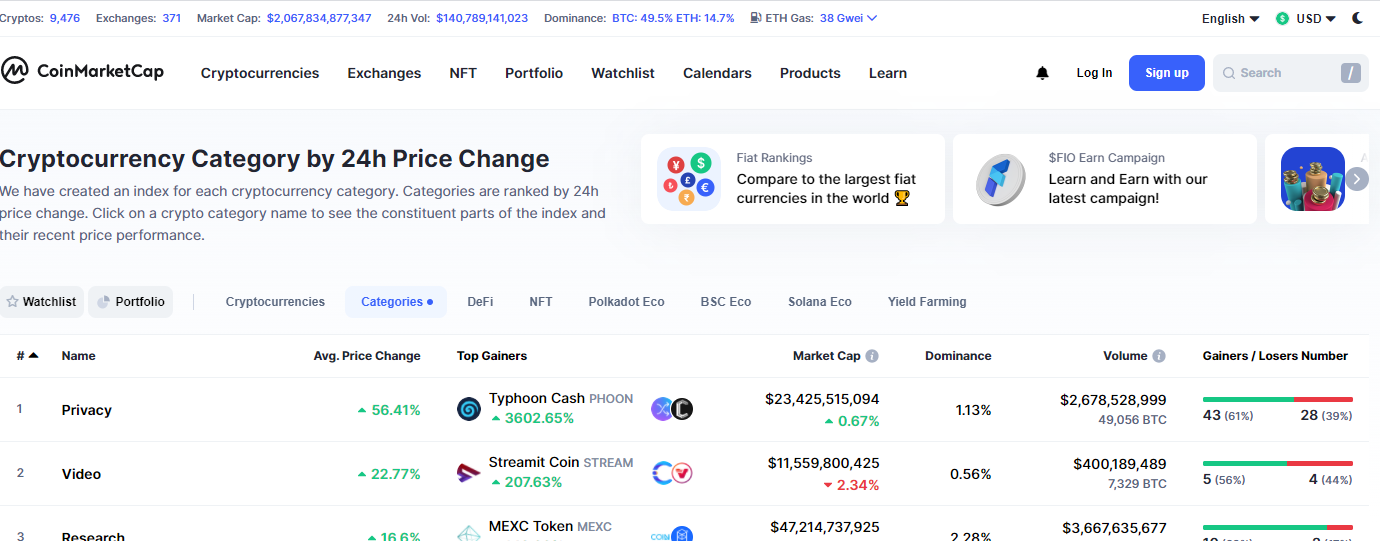The width and height of the screenshot is (1380, 541).
Task: Switch to the Polkadot Eco tab
Action: [626, 301]
